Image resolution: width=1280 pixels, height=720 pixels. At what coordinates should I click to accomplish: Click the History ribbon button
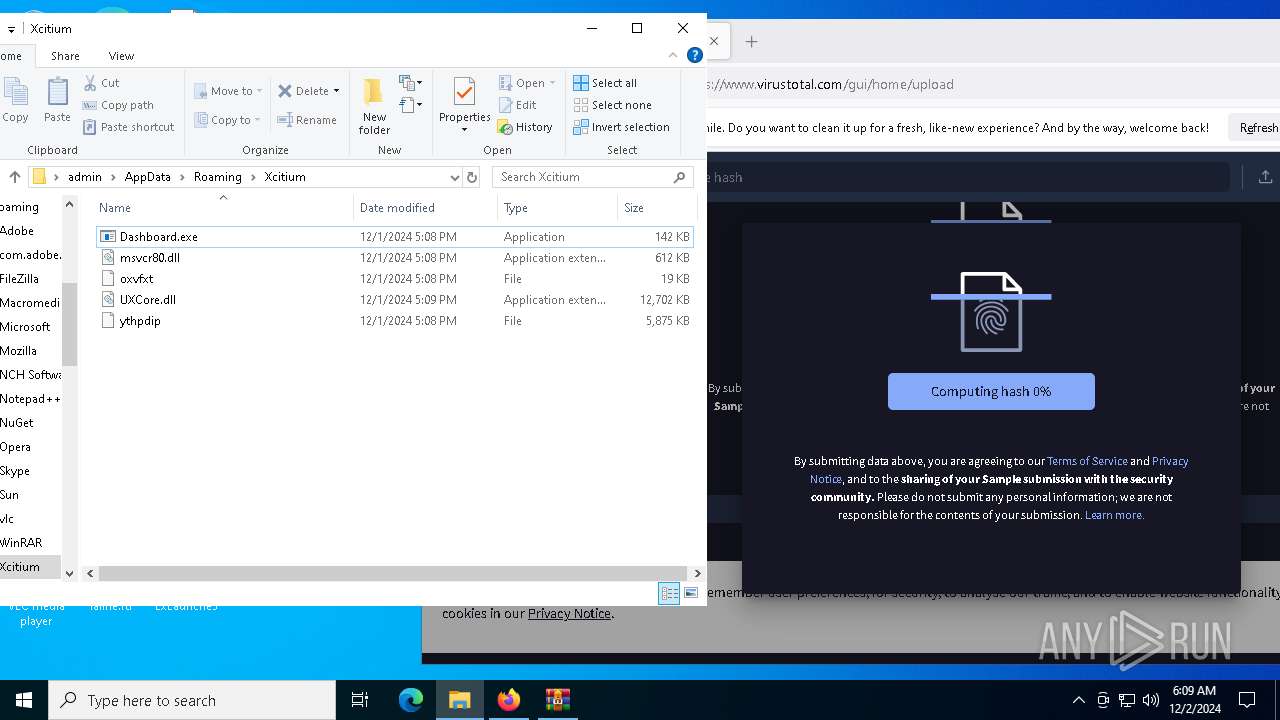tap(526, 127)
